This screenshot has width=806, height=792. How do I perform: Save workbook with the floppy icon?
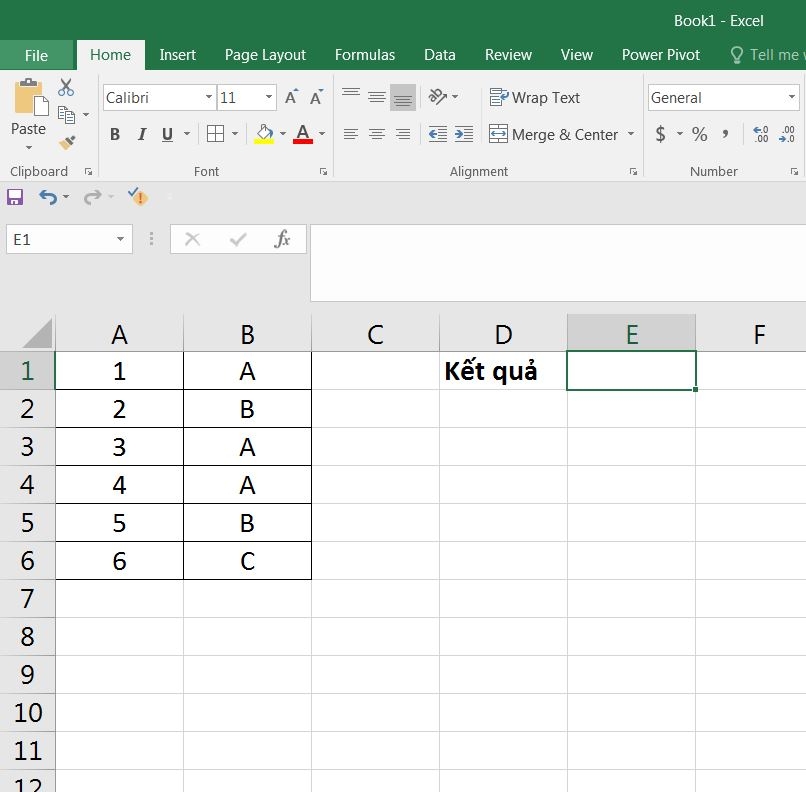(15, 197)
